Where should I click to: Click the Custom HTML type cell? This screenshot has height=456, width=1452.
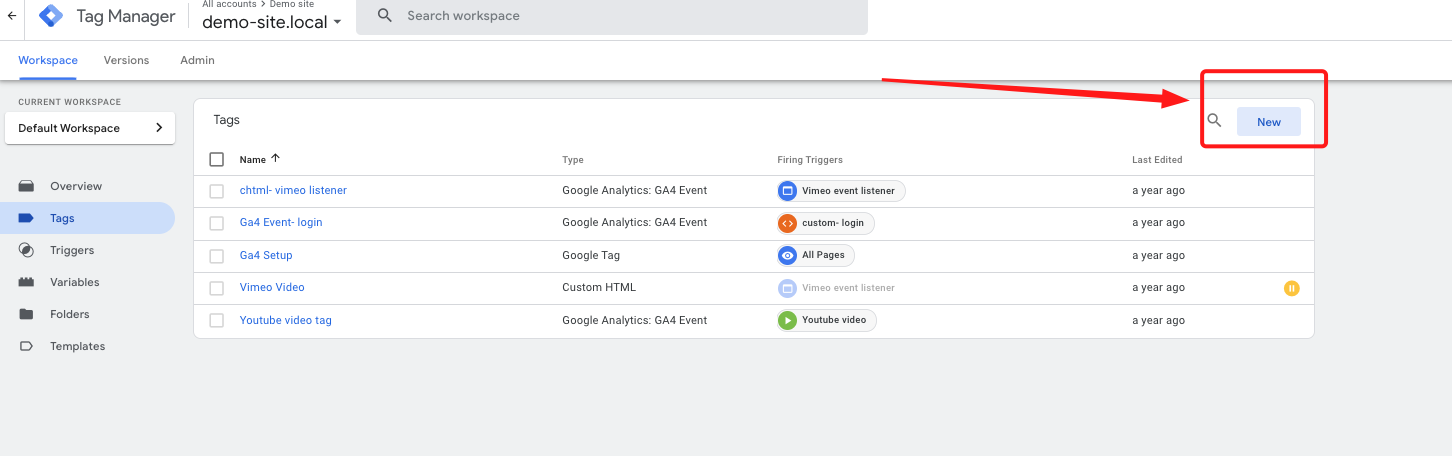pos(599,287)
